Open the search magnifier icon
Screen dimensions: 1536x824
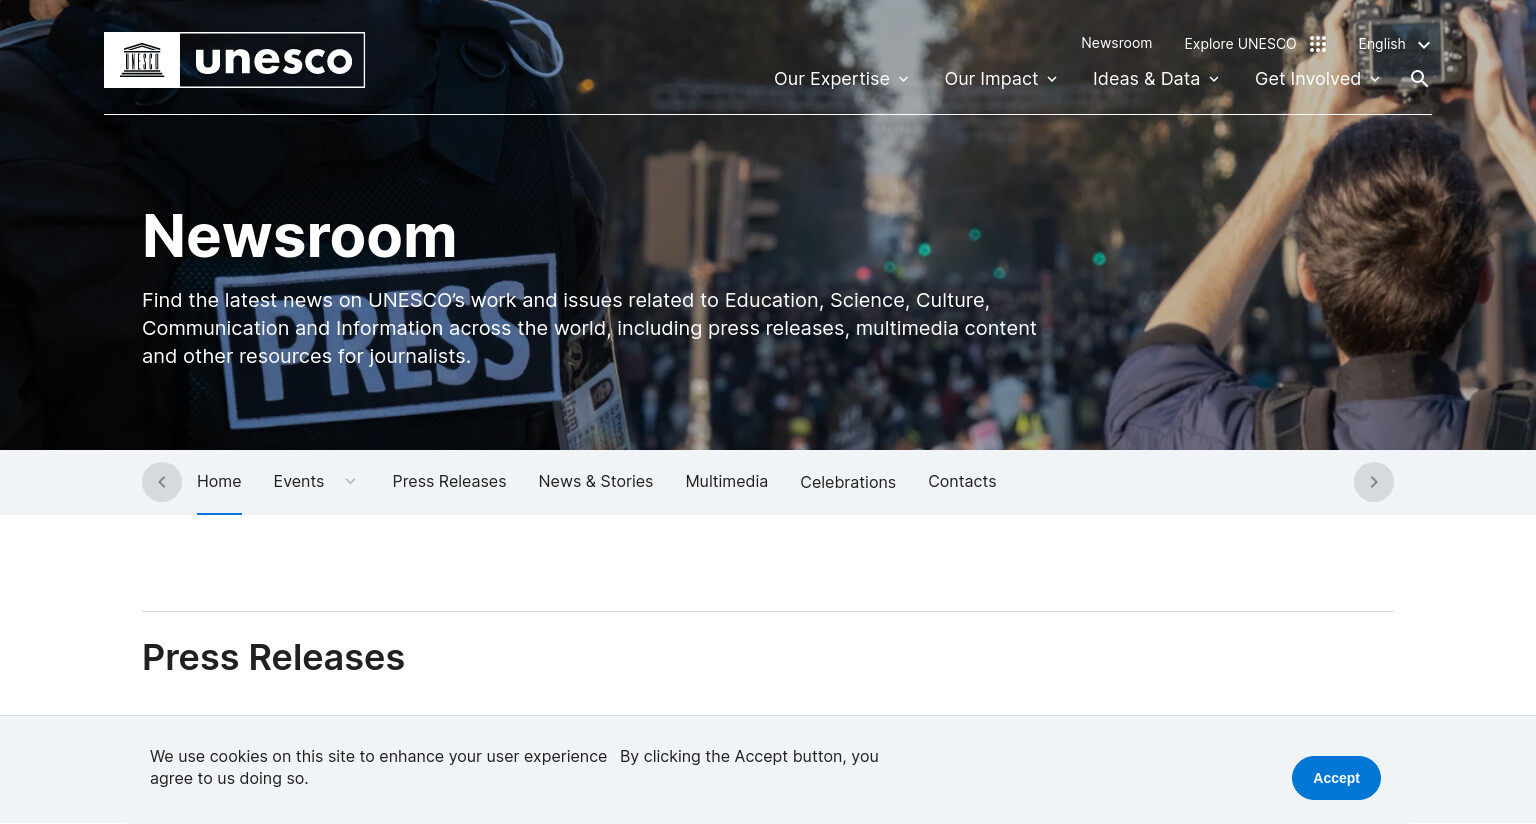click(x=1419, y=79)
